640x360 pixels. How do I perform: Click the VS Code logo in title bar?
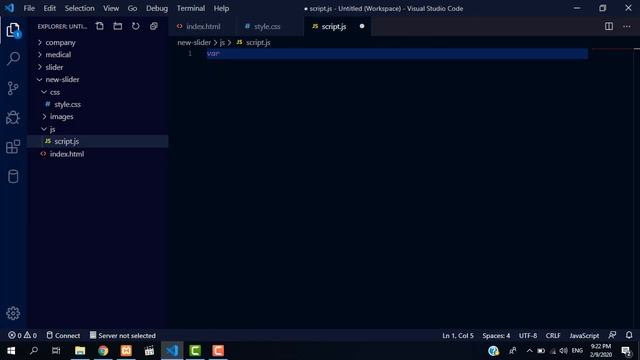point(9,8)
